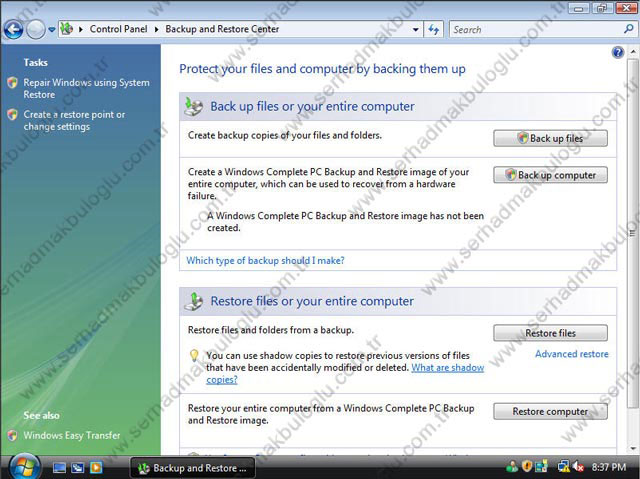Image resolution: width=640 pixels, height=479 pixels.
Task: Click 'Create backup copies of your files and folders.' text
Action: tap(285, 135)
